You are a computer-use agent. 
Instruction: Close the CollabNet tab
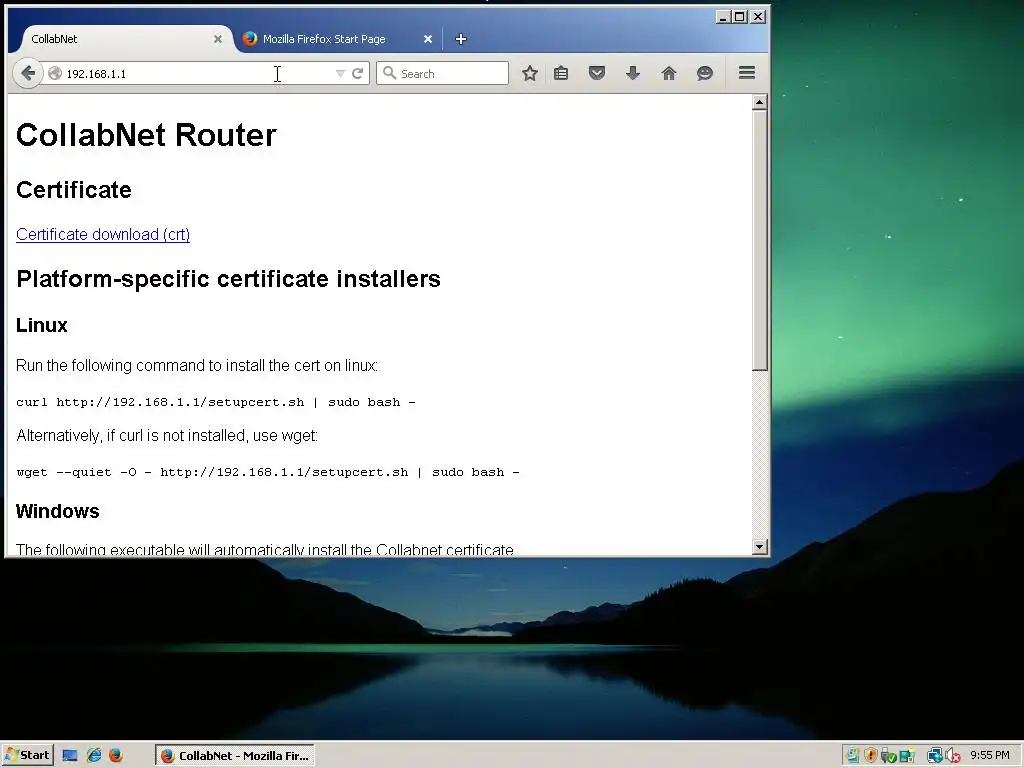tap(218, 39)
